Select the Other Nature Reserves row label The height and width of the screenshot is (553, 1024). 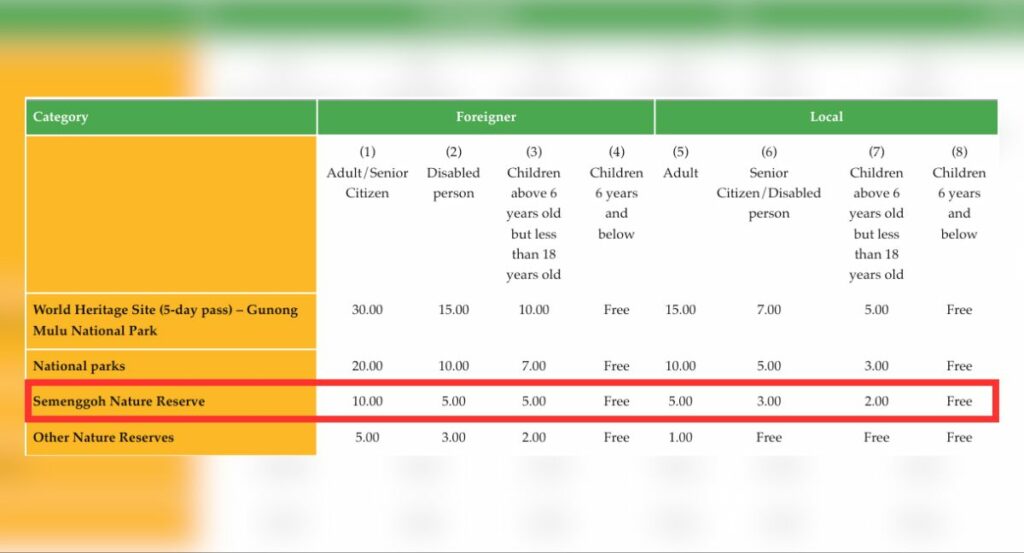[103, 437]
